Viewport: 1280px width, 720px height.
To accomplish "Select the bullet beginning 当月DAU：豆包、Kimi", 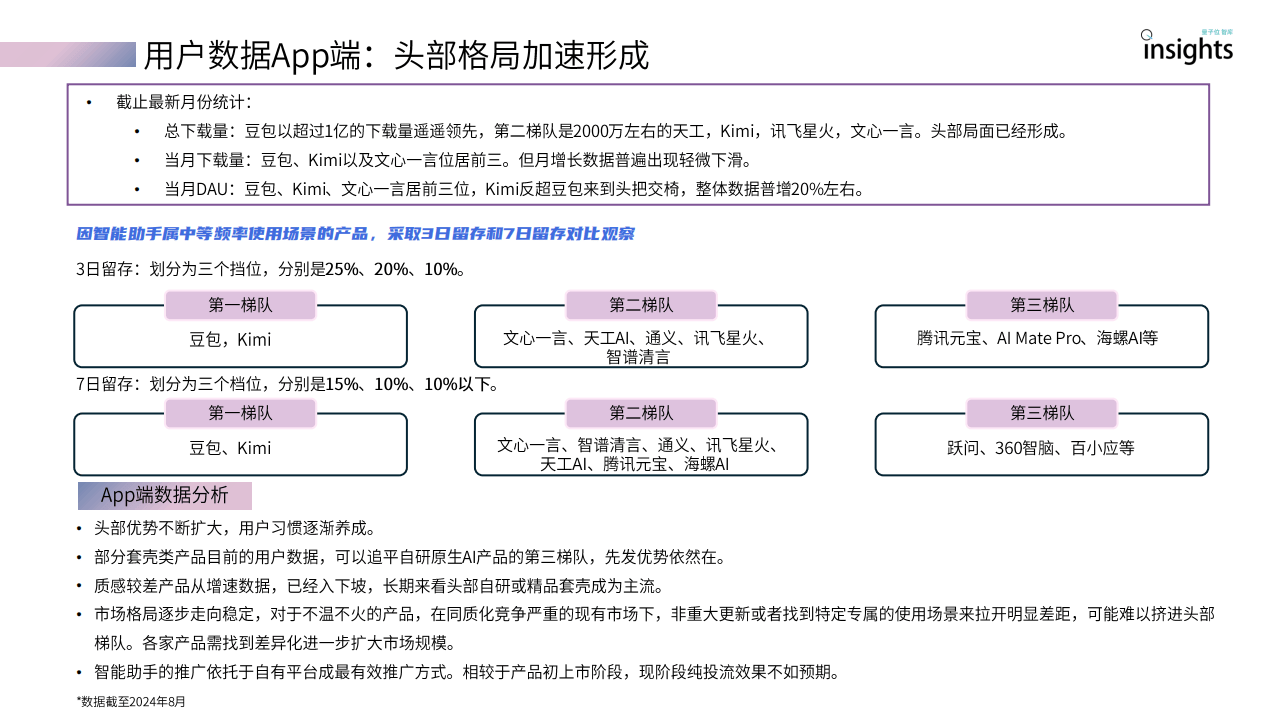I will pos(514,189).
